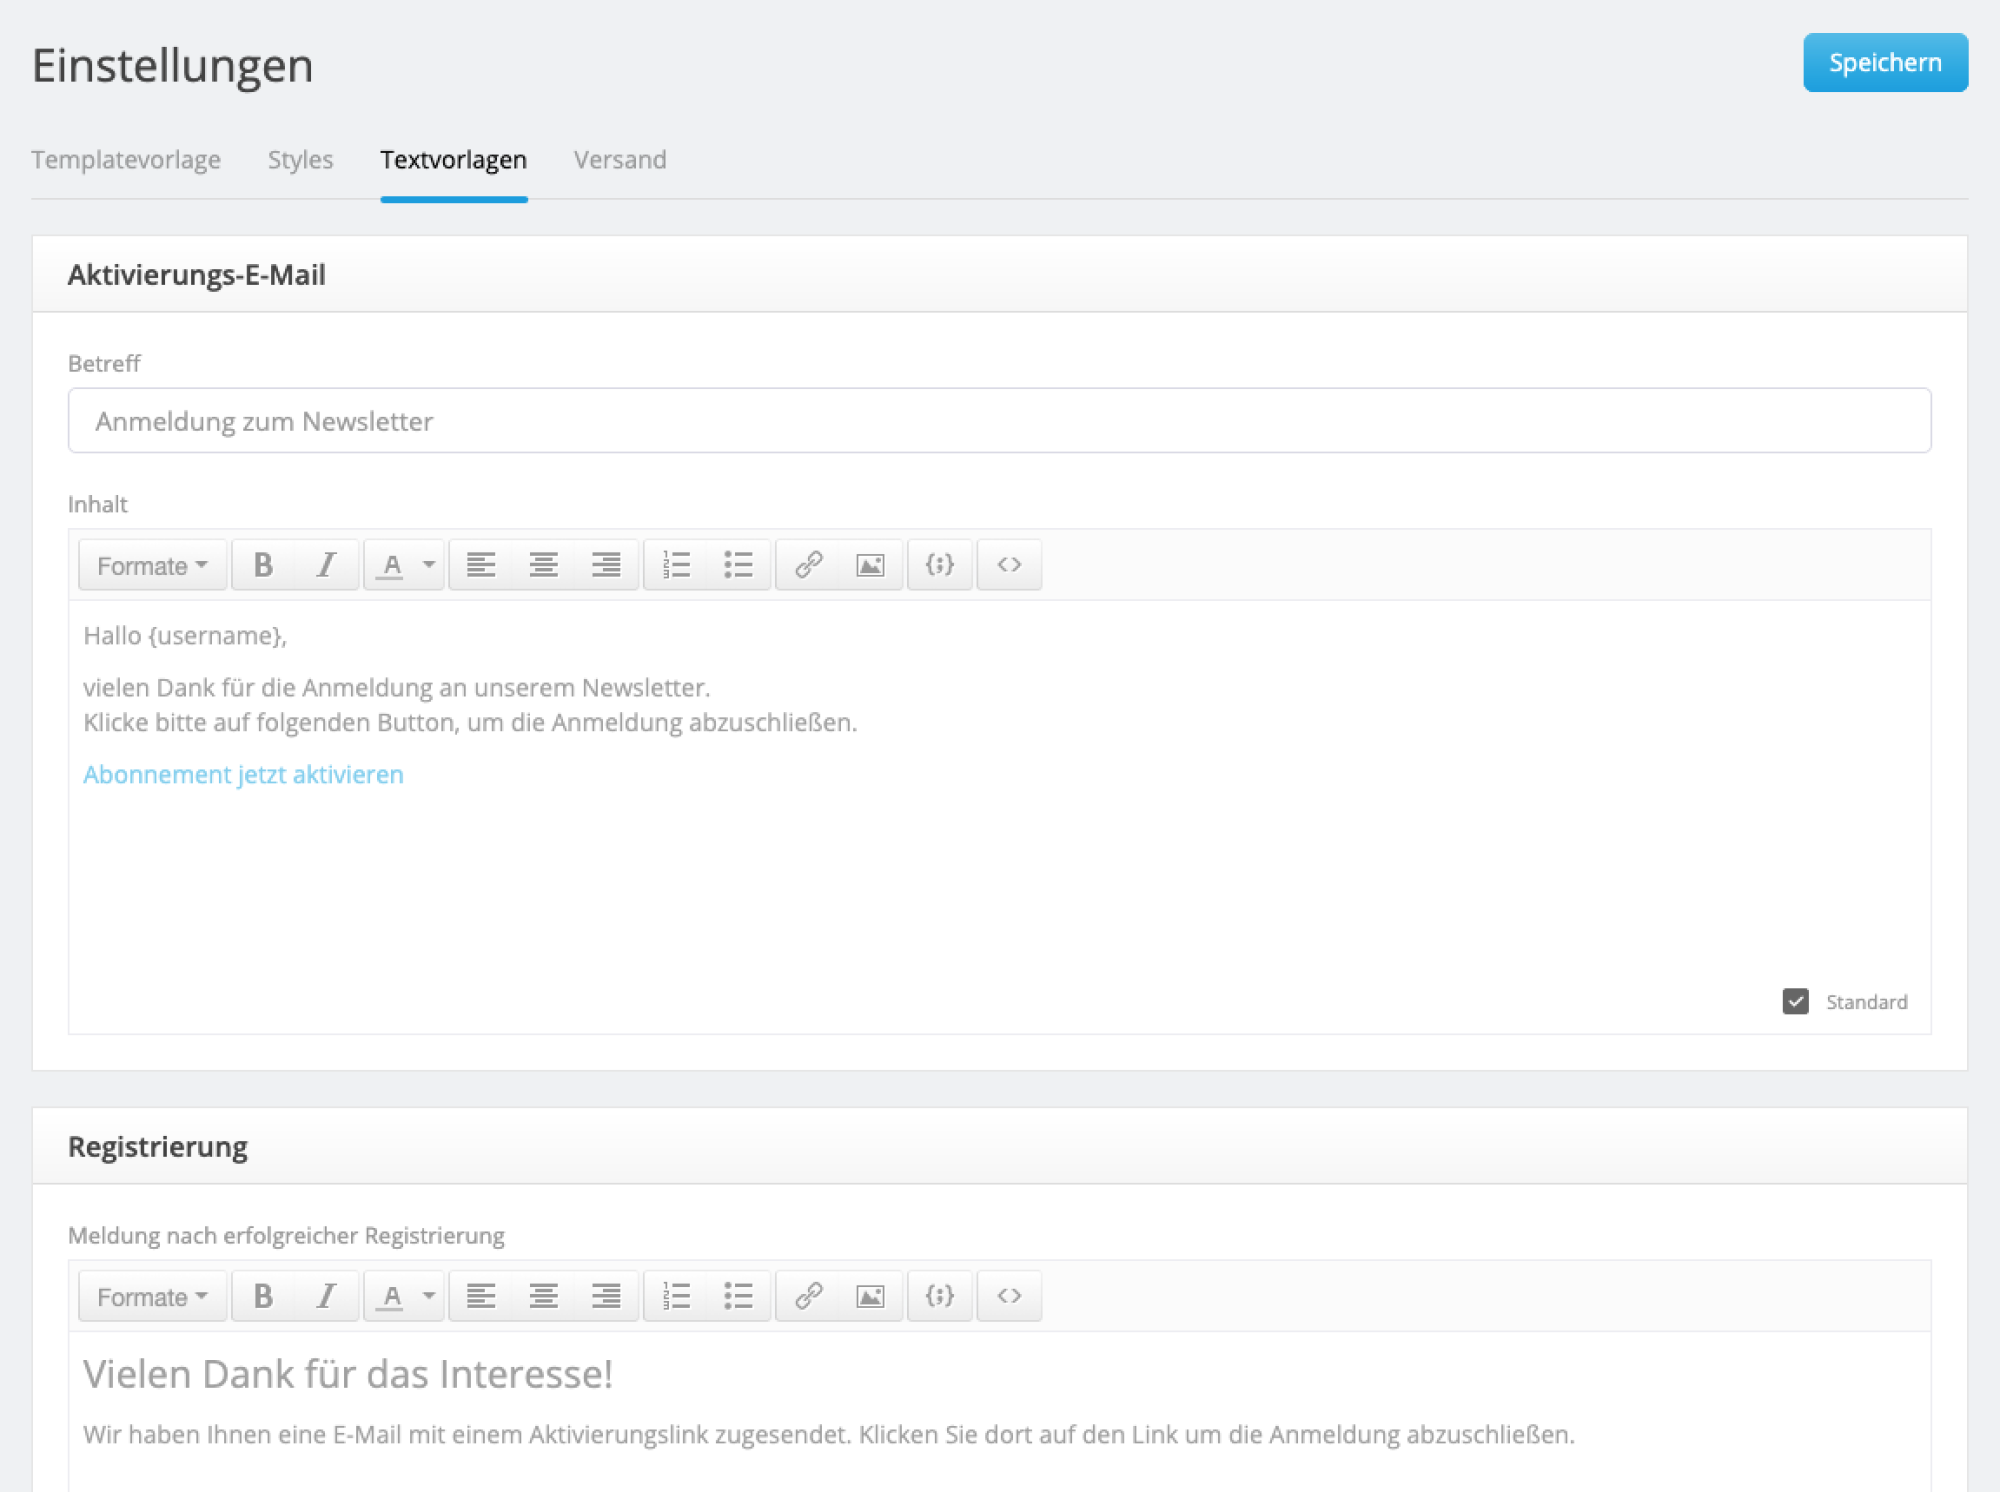Viewport: 2000px width, 1492px height.
Task: Insert image in activation email editor
Action: tap(870, 565)
